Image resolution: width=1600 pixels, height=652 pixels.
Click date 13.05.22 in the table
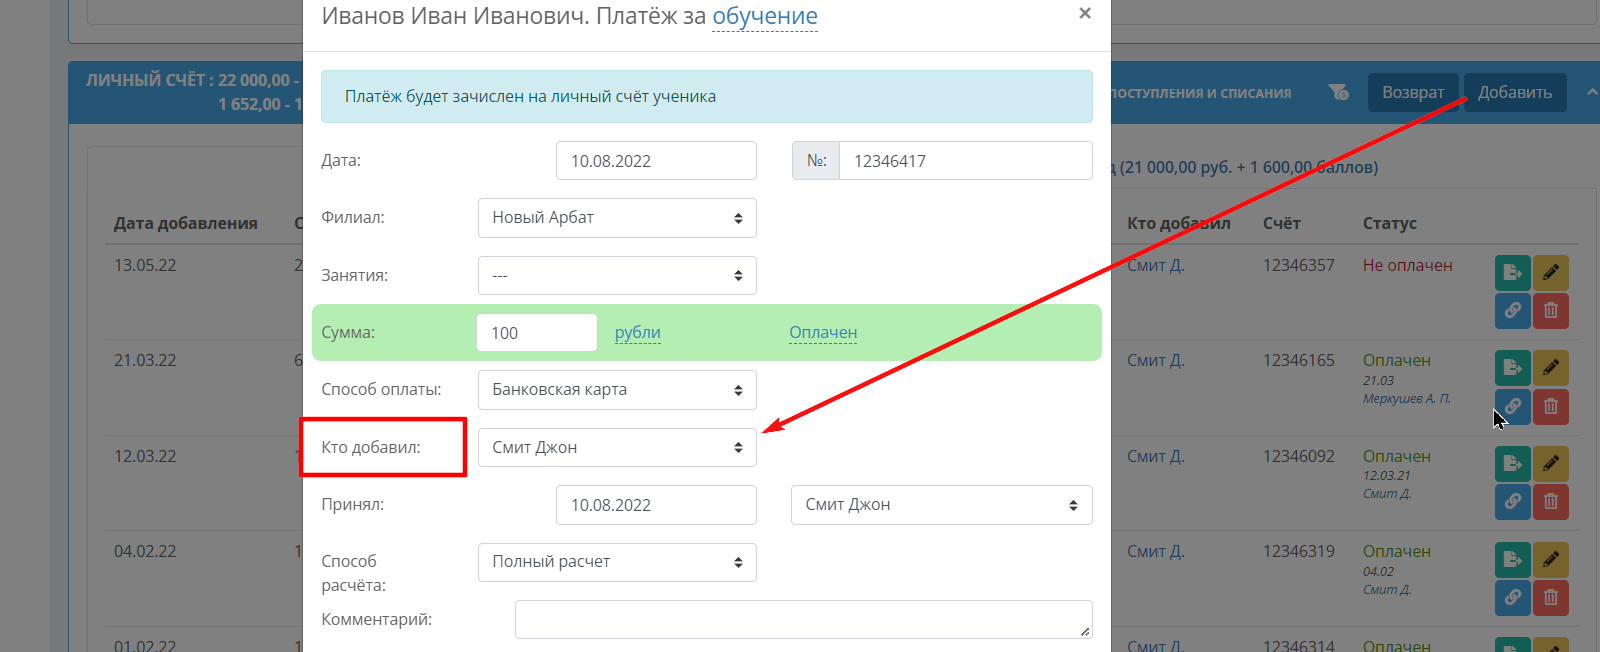click(145, 265)
